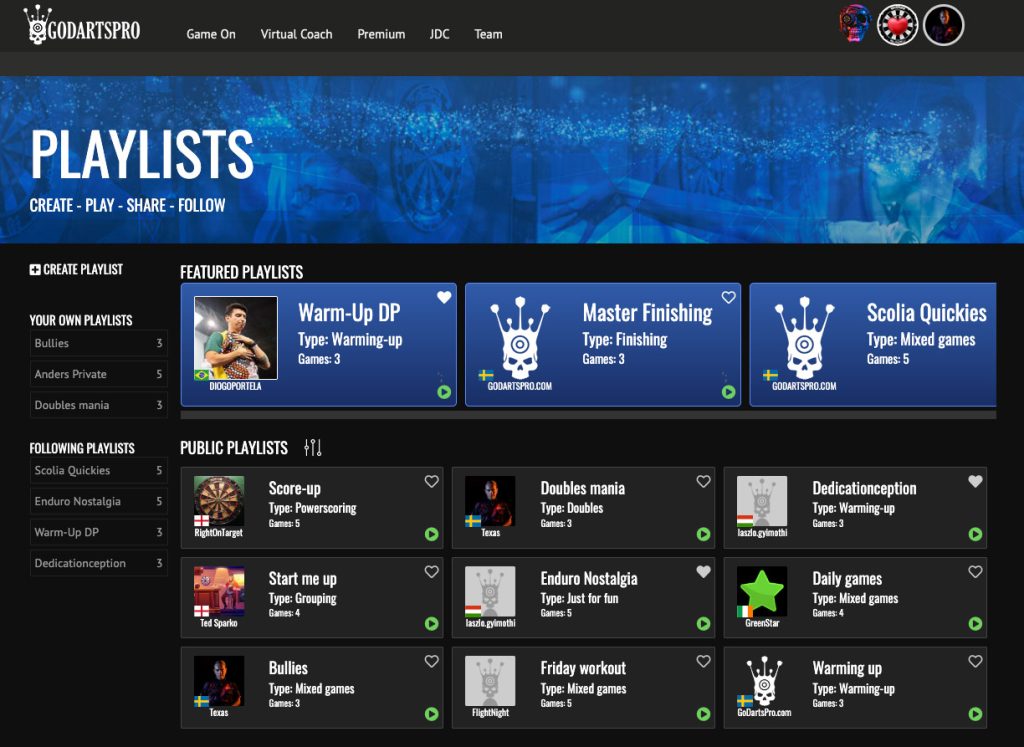Image resolution: width=1024 pixels, height=747 pixels.
Task: Click the Friday workout title
Action: click(x=583, y=668)
